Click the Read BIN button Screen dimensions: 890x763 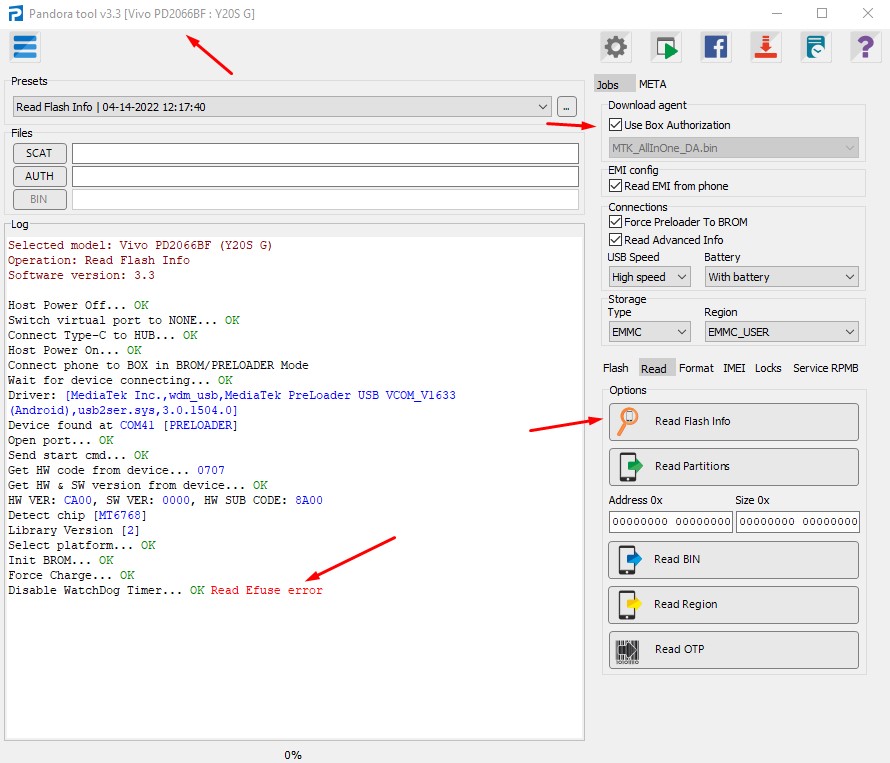point(733,560)
